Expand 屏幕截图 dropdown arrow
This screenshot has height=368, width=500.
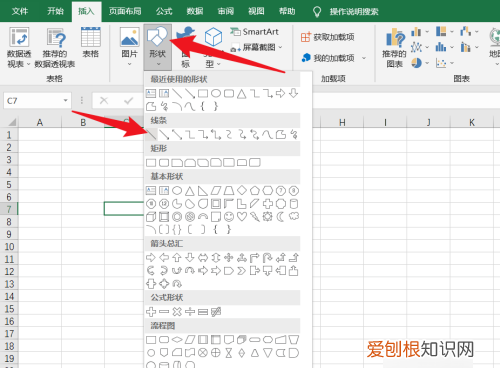[x=280, y=47]
